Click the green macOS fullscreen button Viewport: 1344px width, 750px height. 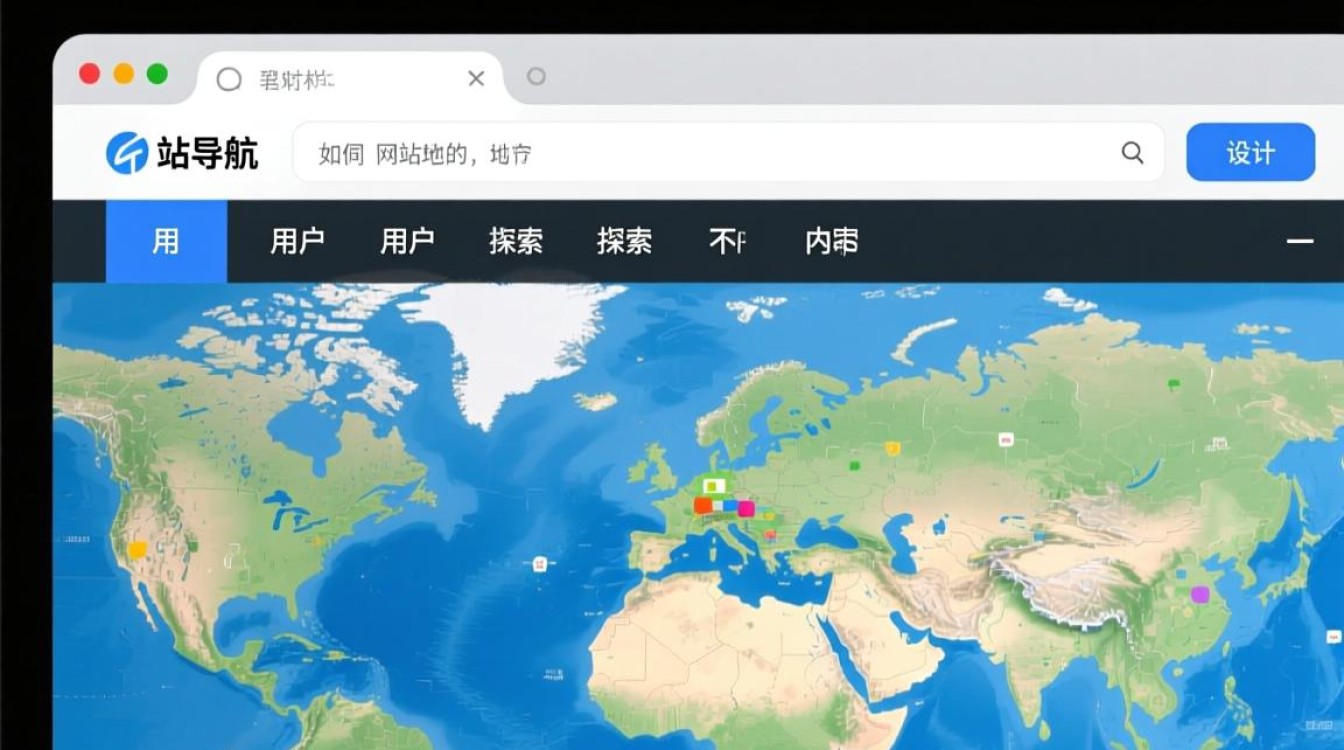pyautogui.click(x=157, y=74)
